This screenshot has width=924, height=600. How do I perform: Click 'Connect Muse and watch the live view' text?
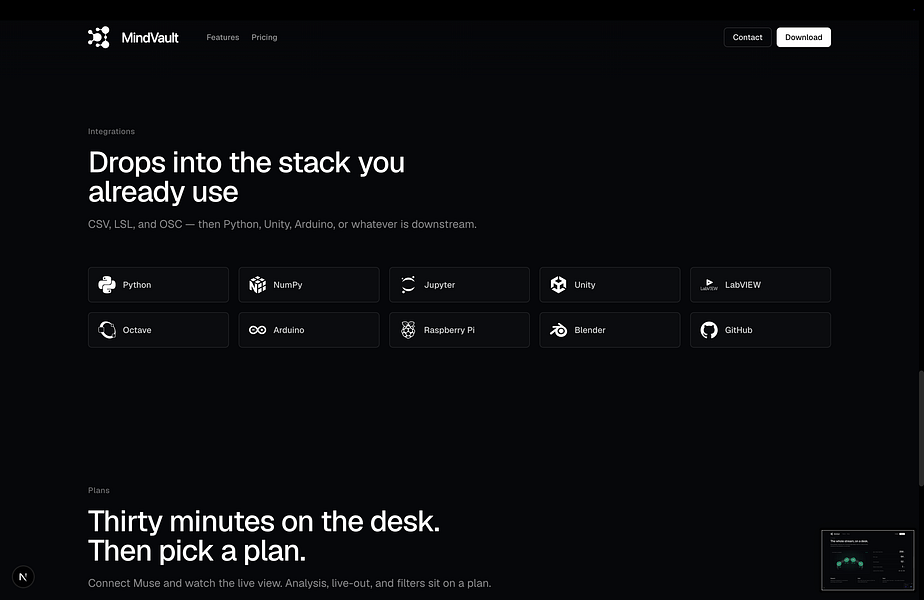289,583
